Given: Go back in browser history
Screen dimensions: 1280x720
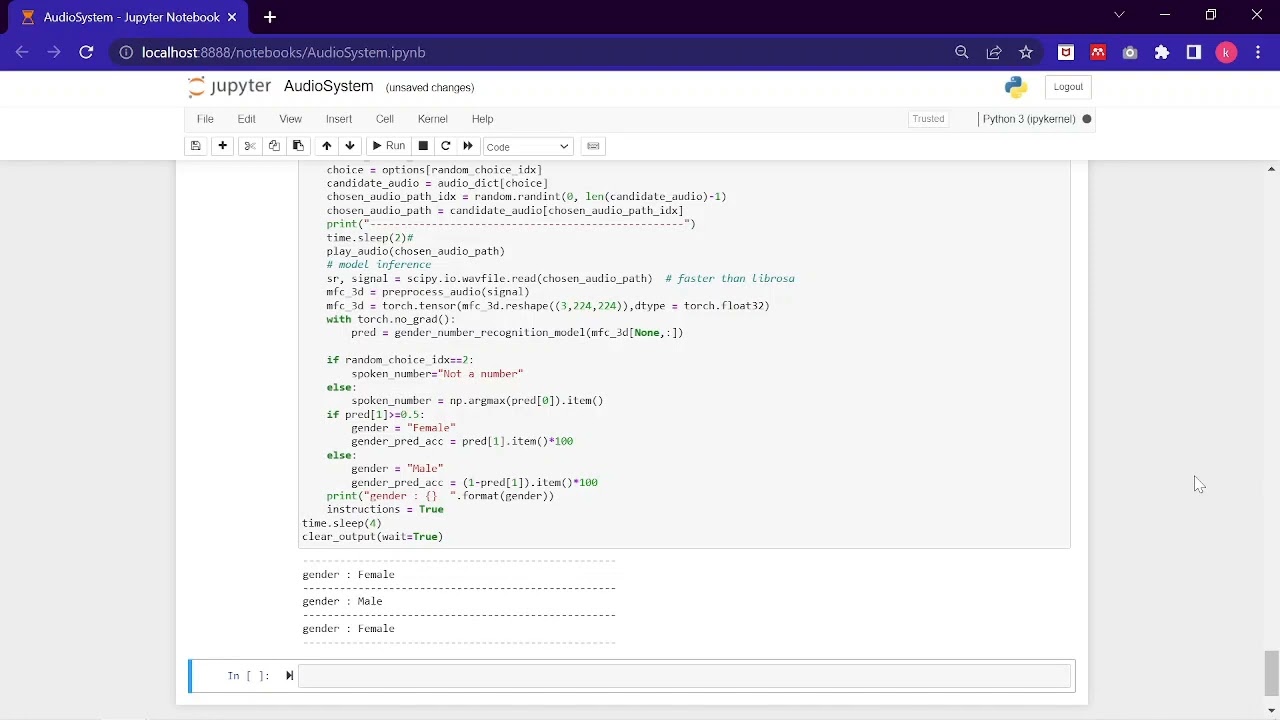Looking at the screenshot, I should [x=22, y=52].
